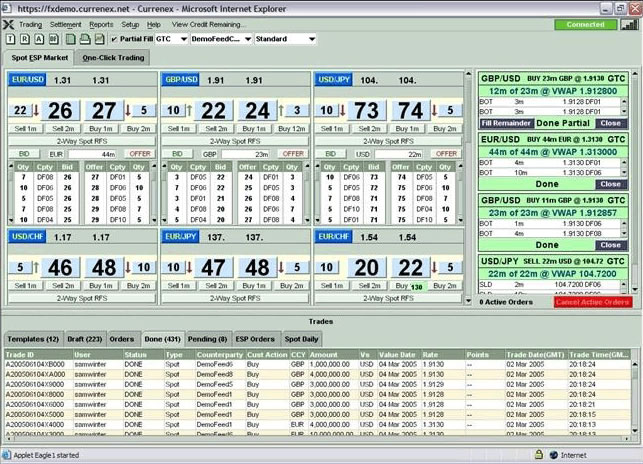
Task: Toggle OFFER in the GBP/USD panel
Action: (x=293, y=154)
